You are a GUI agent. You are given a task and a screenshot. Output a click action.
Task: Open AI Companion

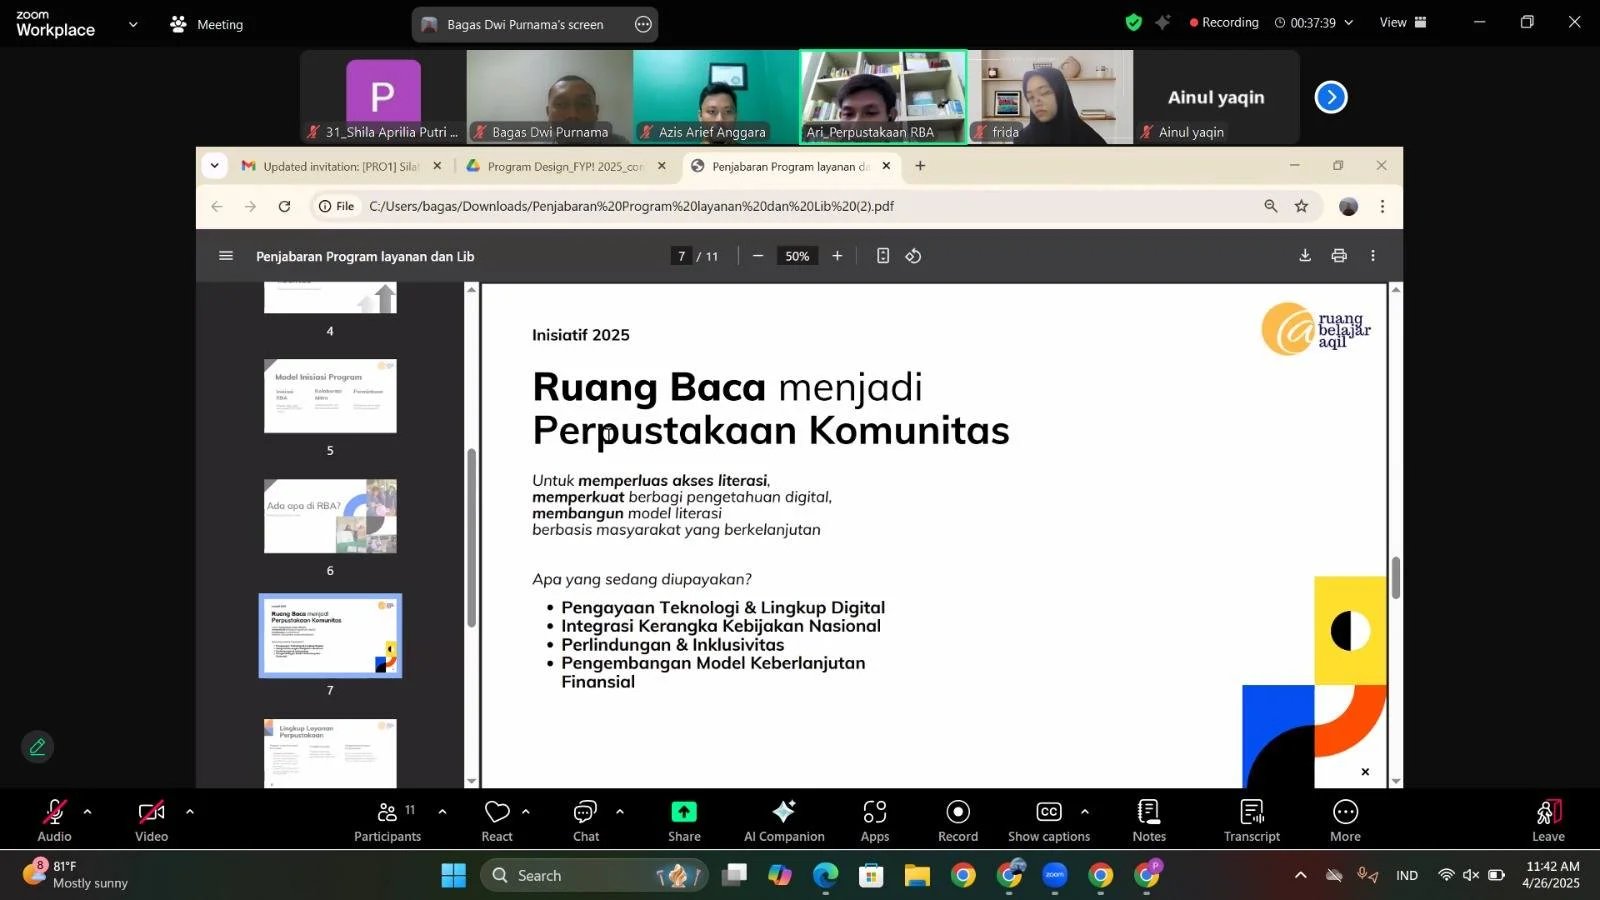784,820
